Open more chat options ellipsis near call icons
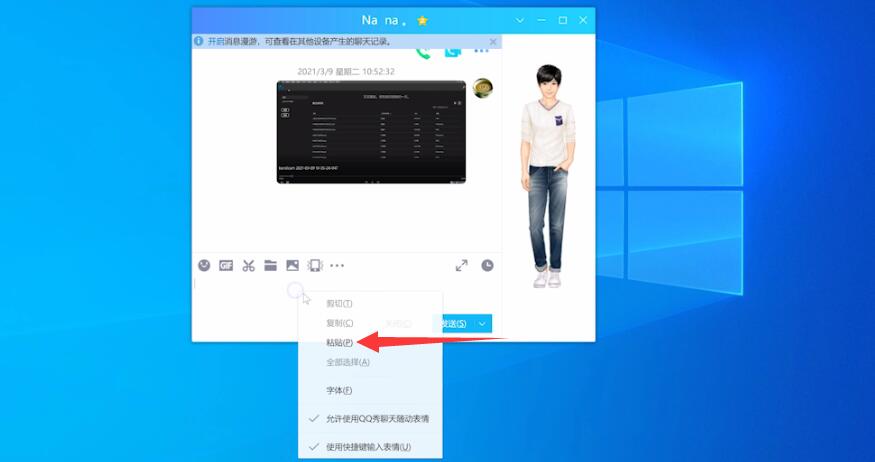The height and width of the screenshot is (462, 875). [x=481, y=52]
